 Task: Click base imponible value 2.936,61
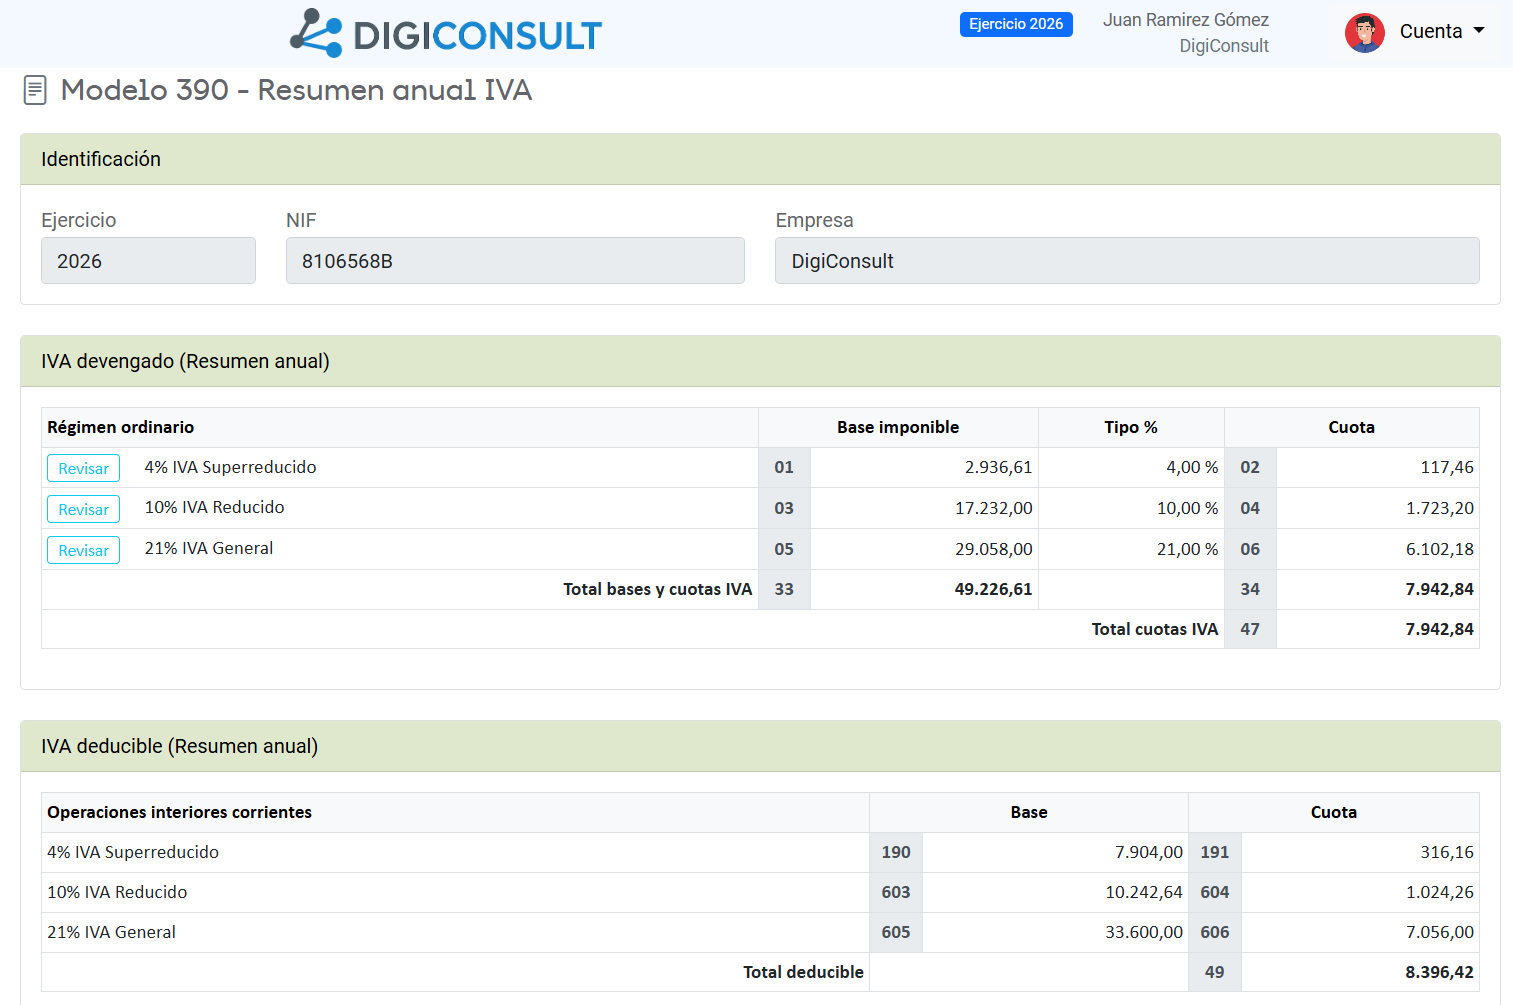click(998, 467)
